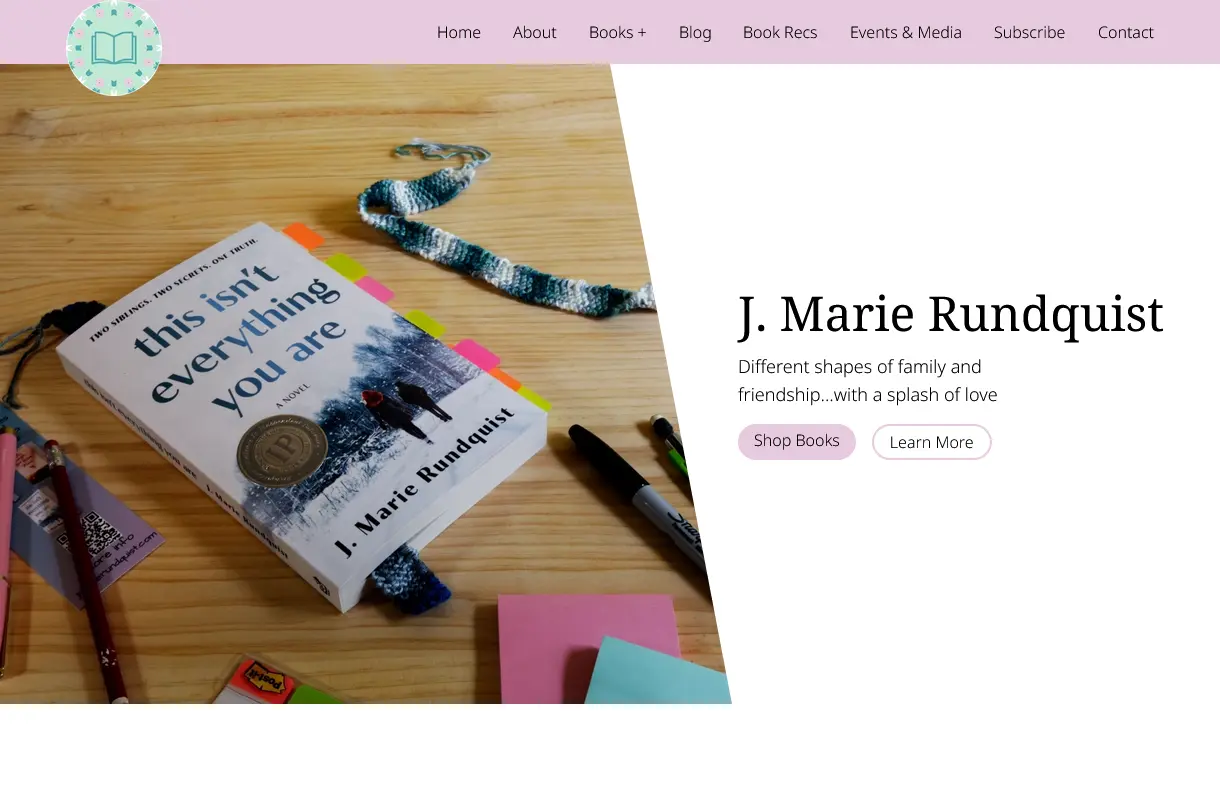Click the open book logo icon
This screenshot has width=1220, height=800.
coord(114,47)
